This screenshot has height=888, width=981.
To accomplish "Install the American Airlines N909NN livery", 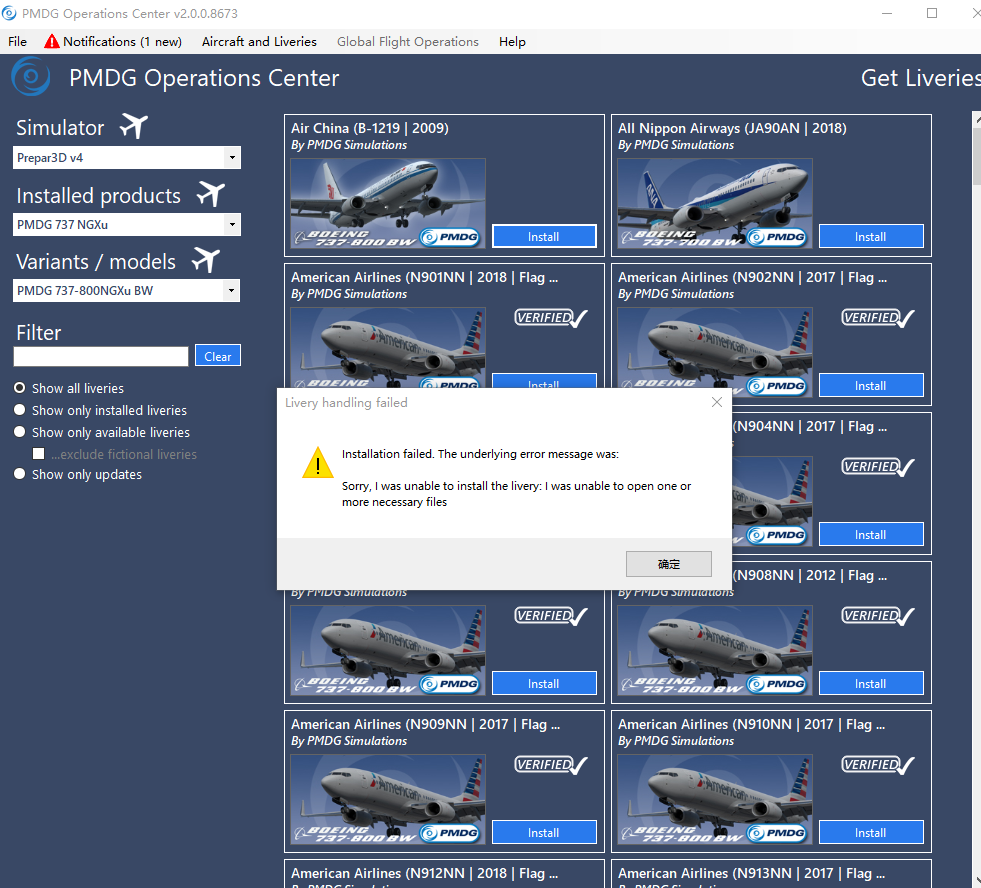I will click(x=544, y=832).
